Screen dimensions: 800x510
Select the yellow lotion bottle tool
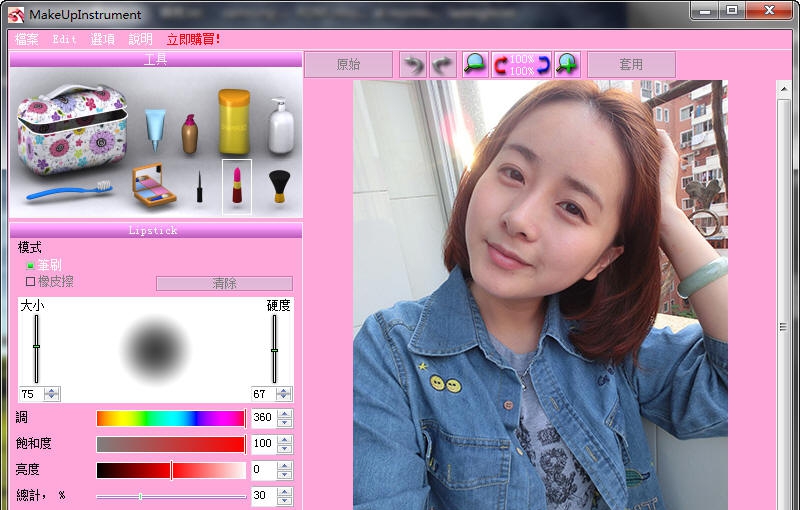click(x=234, y=122)
